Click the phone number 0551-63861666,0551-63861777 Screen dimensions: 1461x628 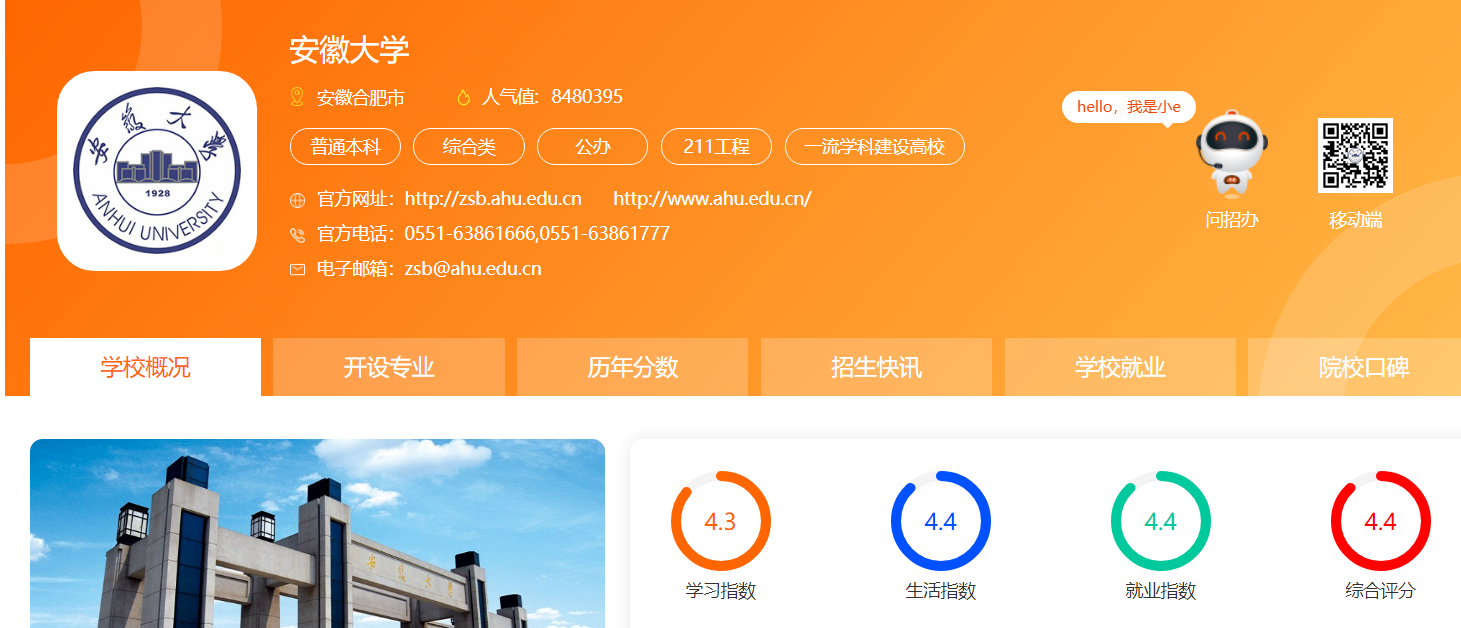pyautogui.click(x=537, y=234)
